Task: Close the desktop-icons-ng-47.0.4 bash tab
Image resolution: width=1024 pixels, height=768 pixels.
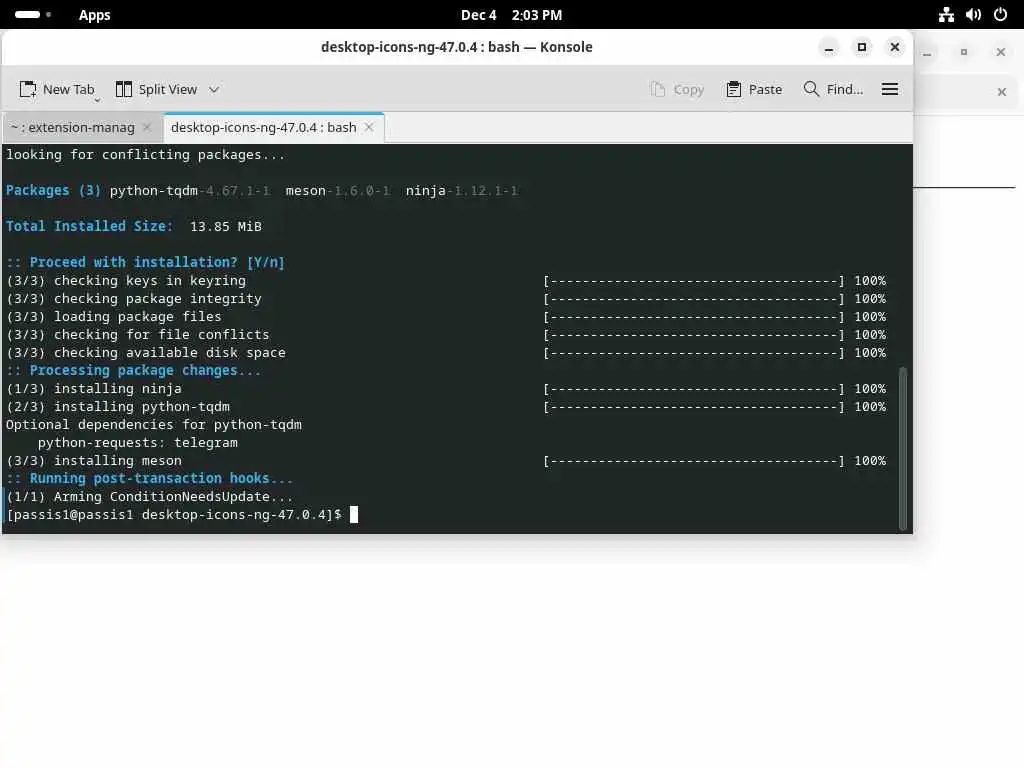Action: click(369, 127)
